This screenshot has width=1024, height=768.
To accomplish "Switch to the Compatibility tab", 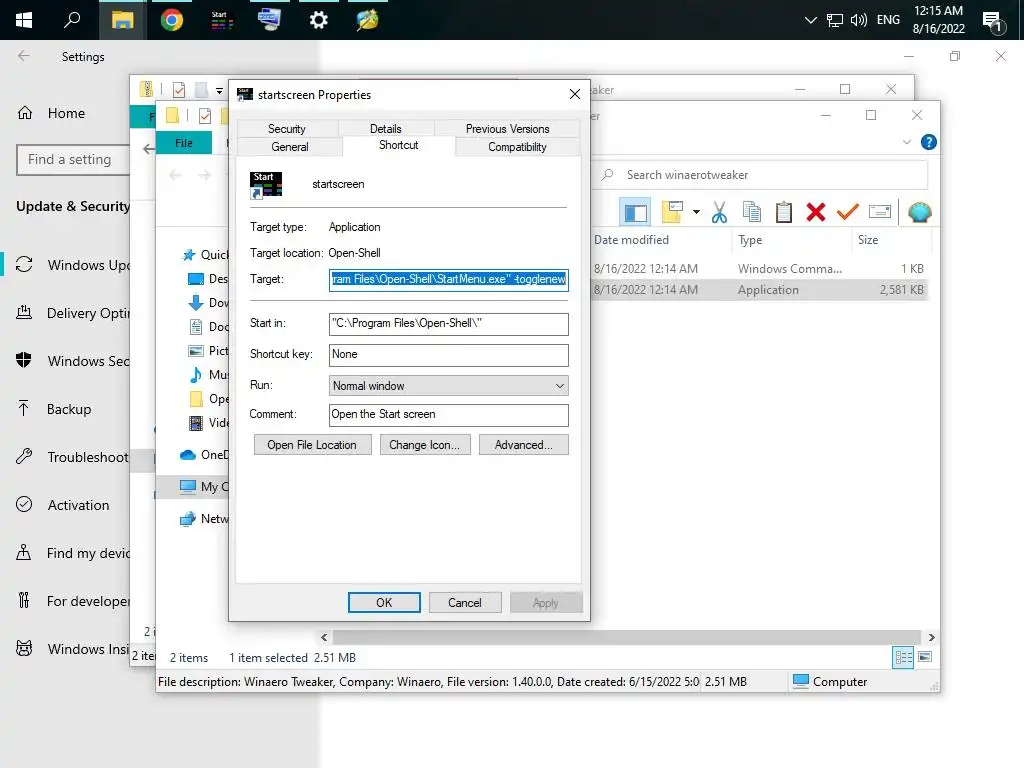I will (517, 147).
